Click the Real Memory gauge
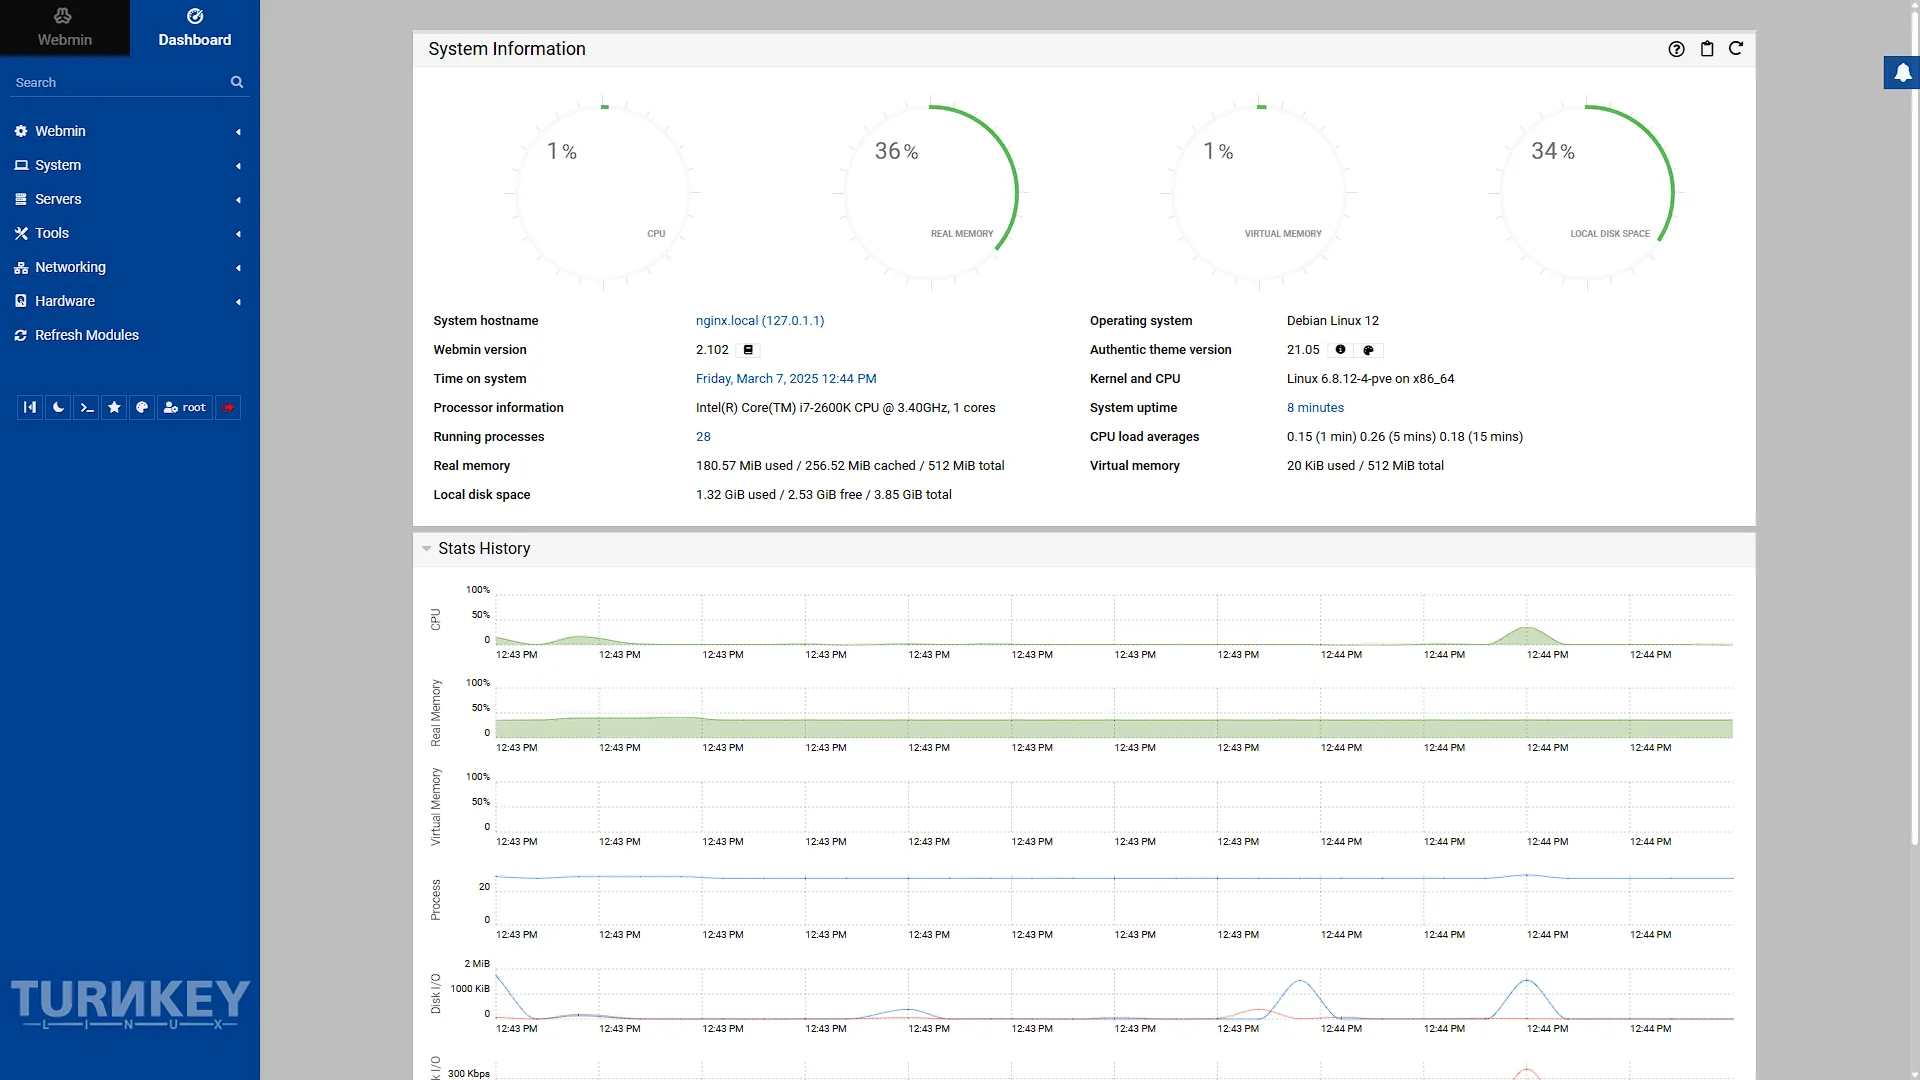This screenshot has height=1080, width=1920. (x=931, y=192)
